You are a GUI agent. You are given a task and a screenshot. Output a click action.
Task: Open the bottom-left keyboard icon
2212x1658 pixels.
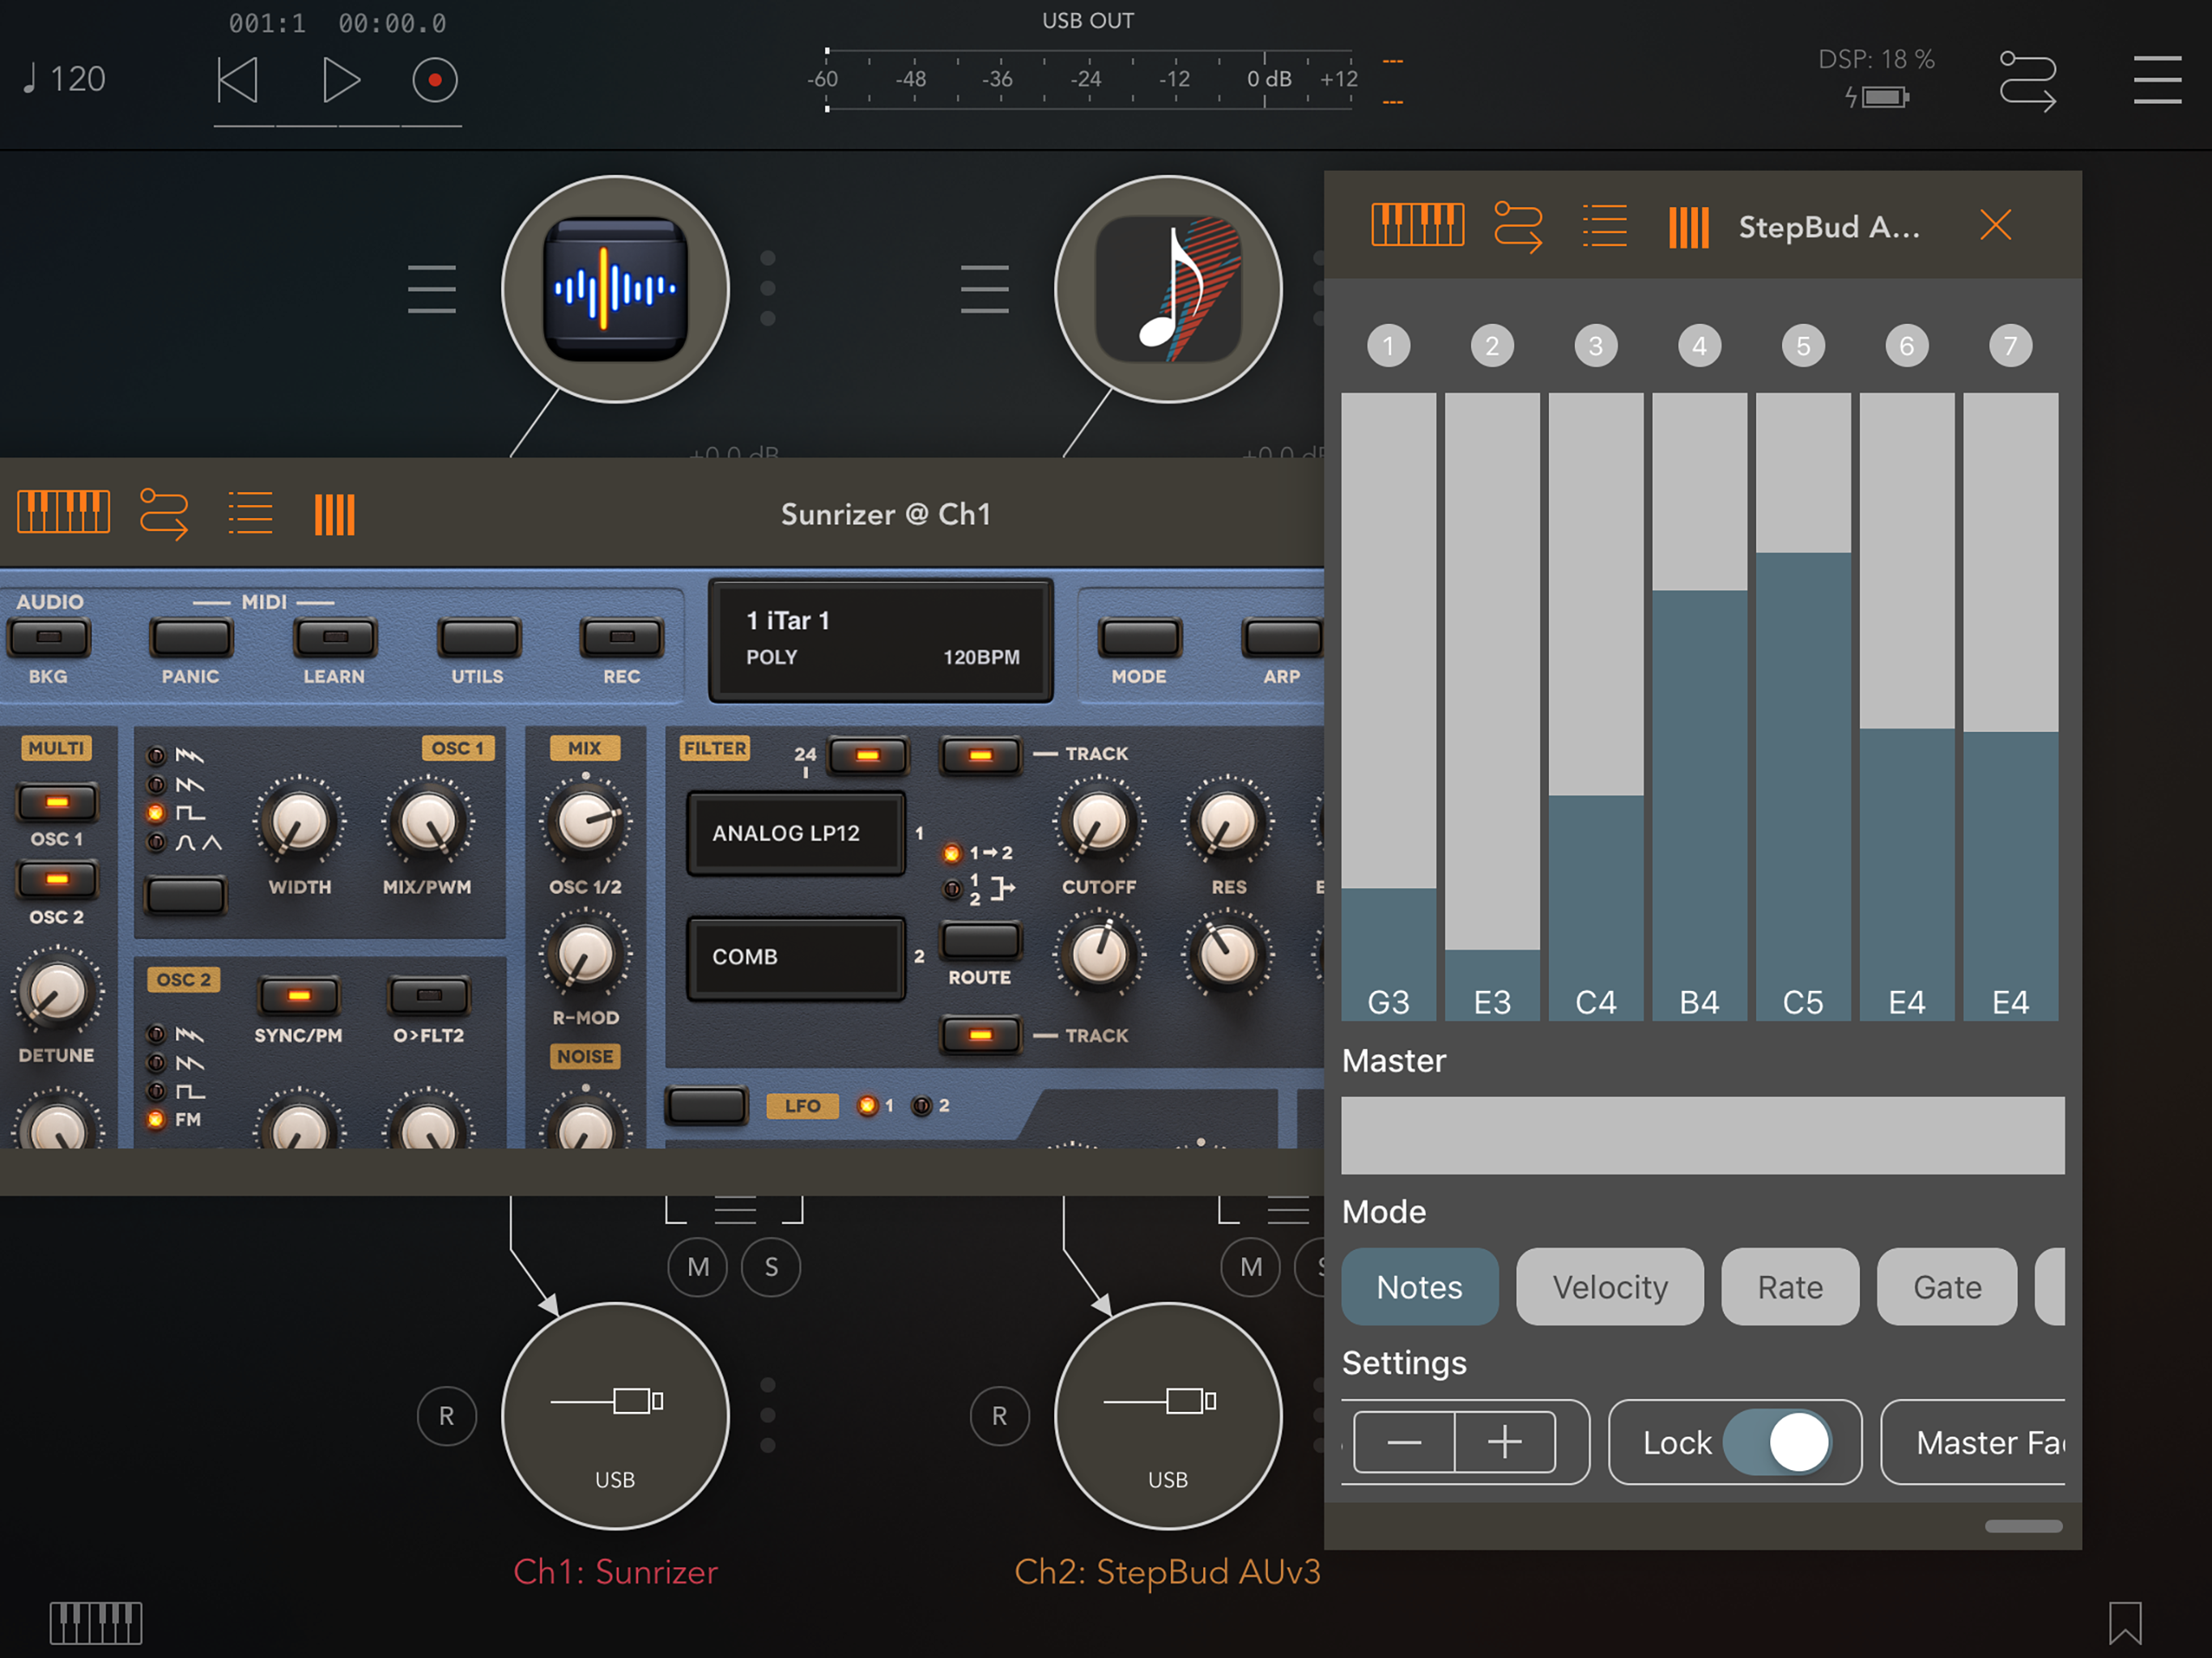[x=96, y=1622]
